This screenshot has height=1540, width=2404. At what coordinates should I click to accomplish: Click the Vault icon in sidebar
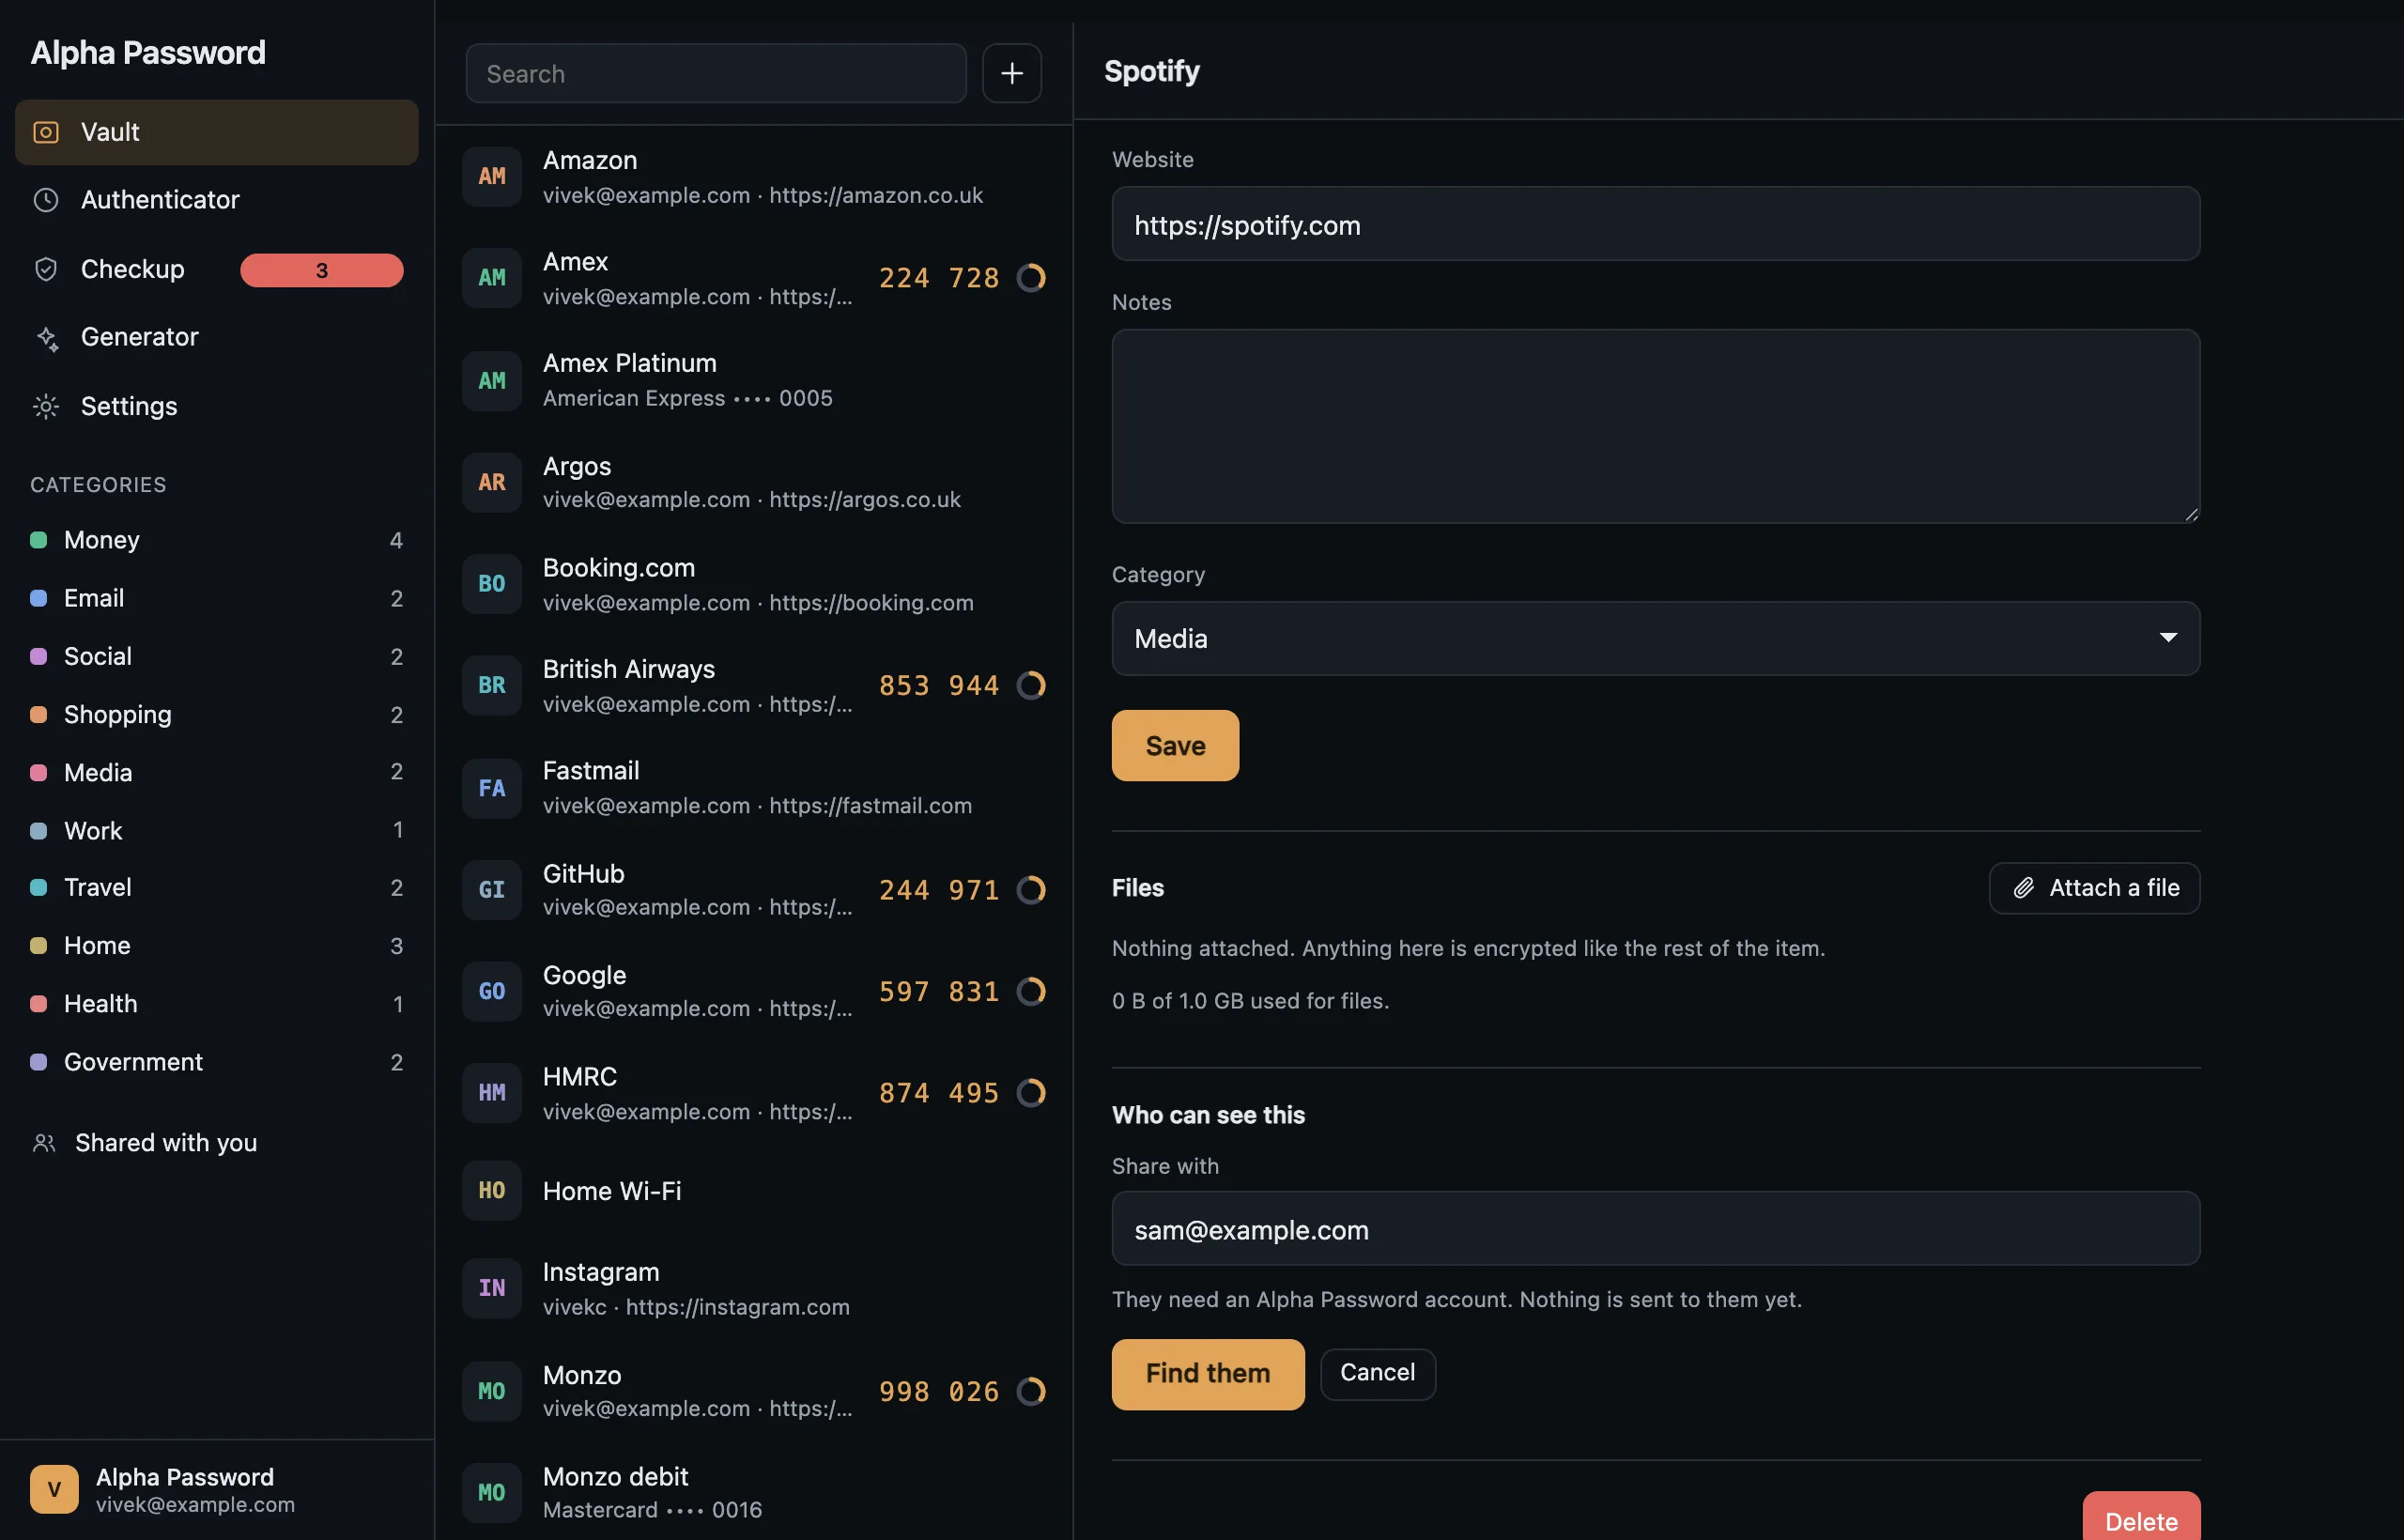pyautogui.click(x=46, y=132)
